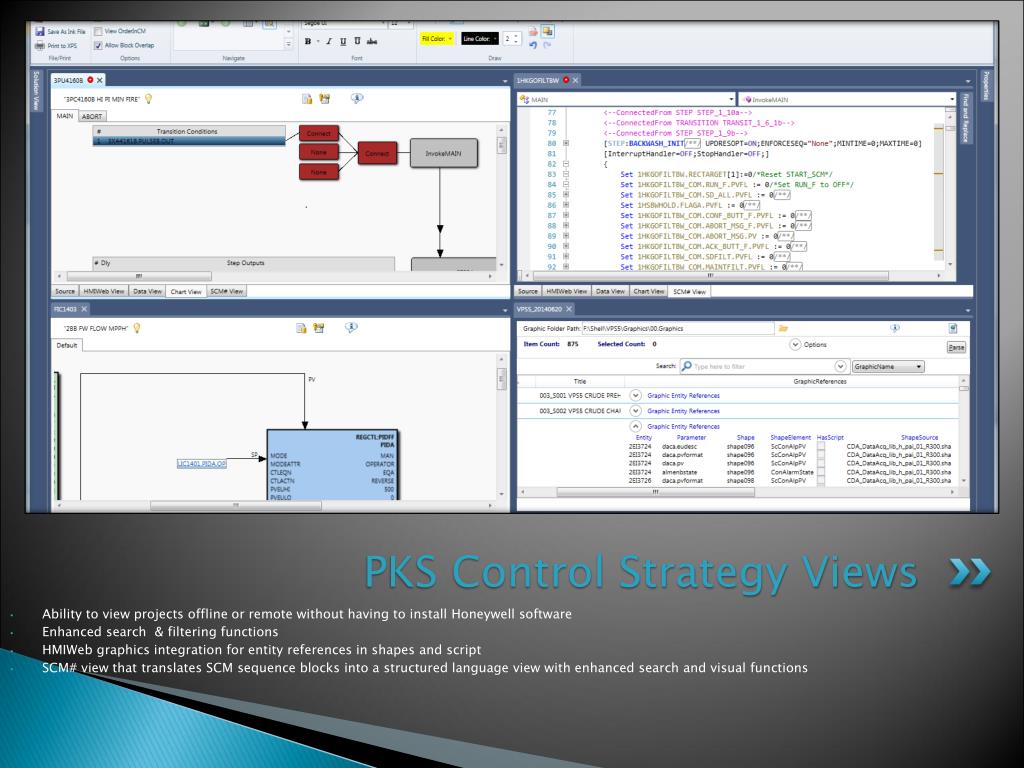Switch to the ABORT tab in the 3PU41608 panel
This screenshot has width=1024, height=768.
pyautogui.click(x=92, y=116)
